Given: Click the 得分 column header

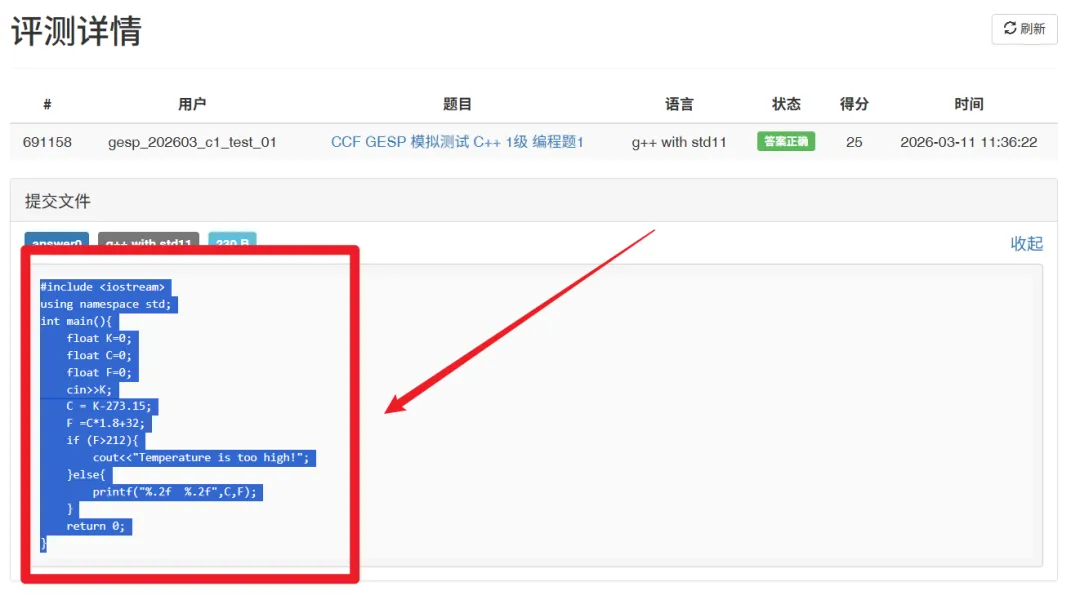Looking at the screenshot, I should point(854,104).
